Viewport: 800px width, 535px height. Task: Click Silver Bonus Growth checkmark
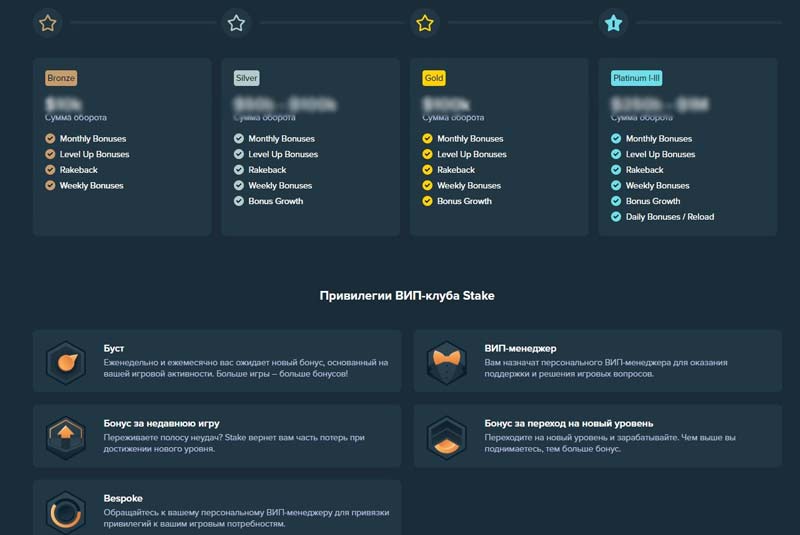[x=239, y=201]
